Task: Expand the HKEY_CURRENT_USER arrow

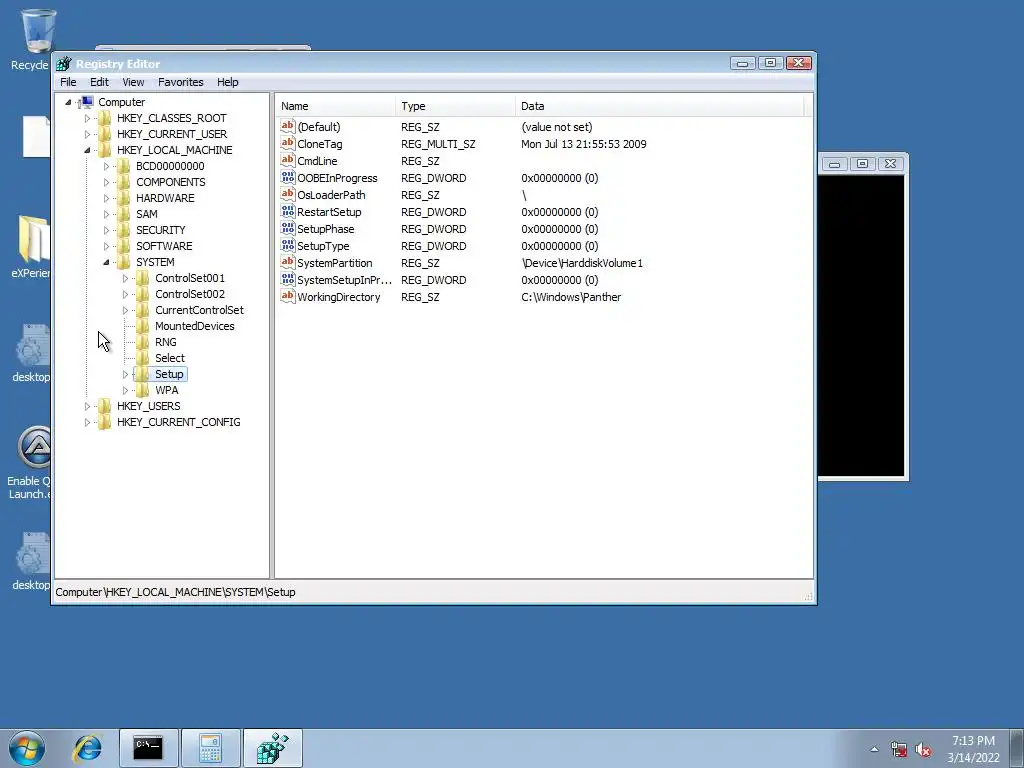Action: pos(88,134)
